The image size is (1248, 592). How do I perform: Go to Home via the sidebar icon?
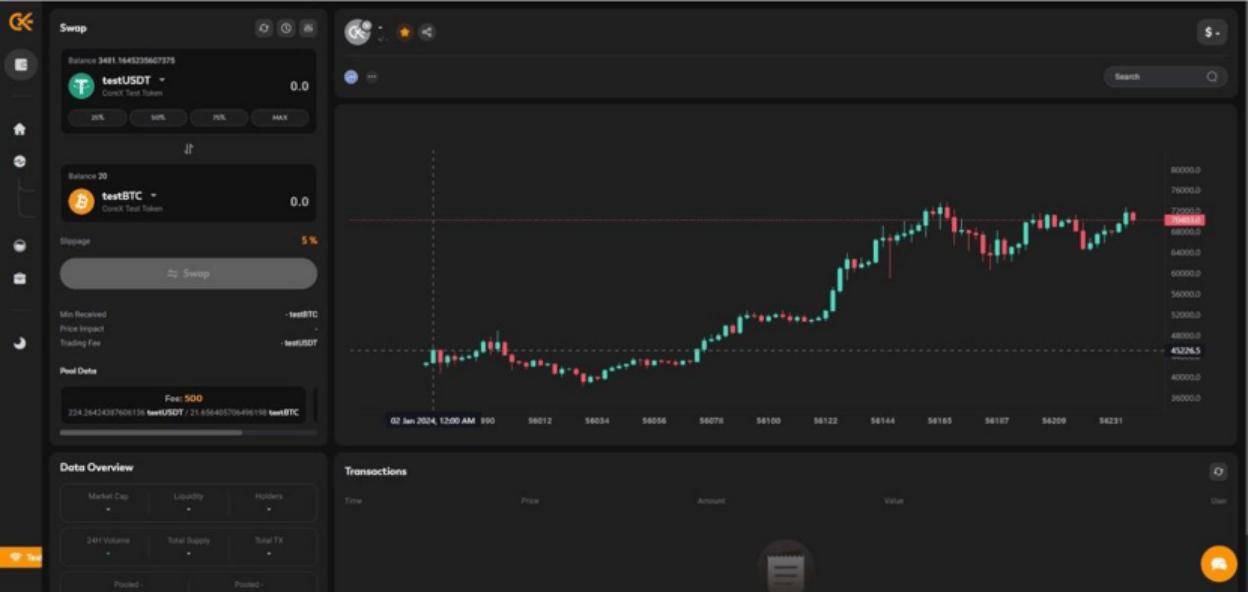coord(19,129)
